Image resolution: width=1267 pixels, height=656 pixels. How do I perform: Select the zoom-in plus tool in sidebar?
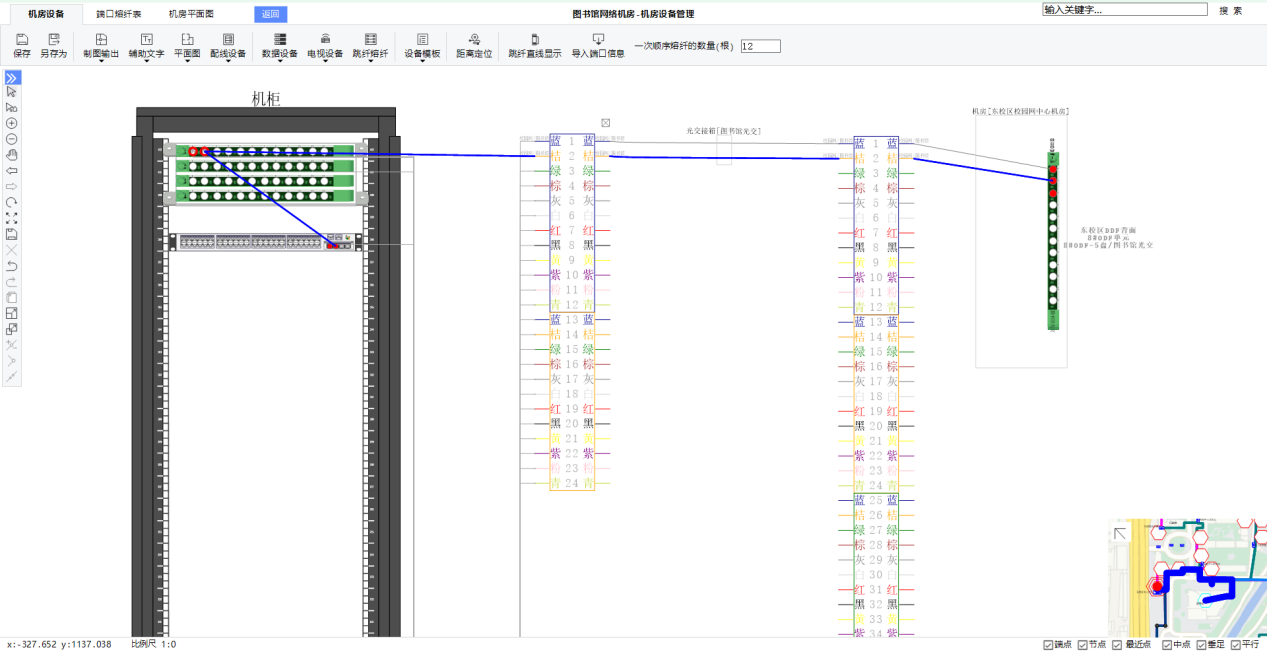(x=12, y=123)
